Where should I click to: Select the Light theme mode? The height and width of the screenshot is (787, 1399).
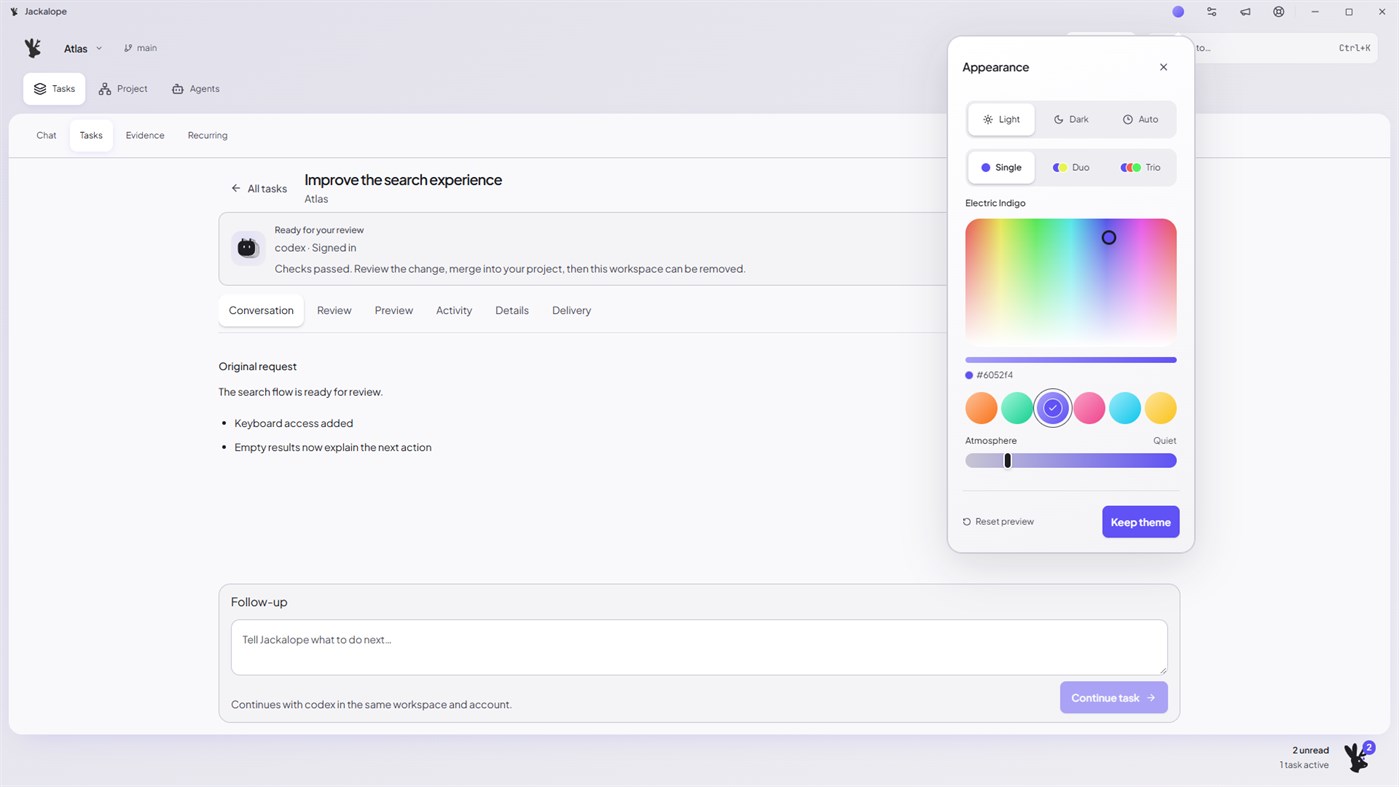(1001, 119)
